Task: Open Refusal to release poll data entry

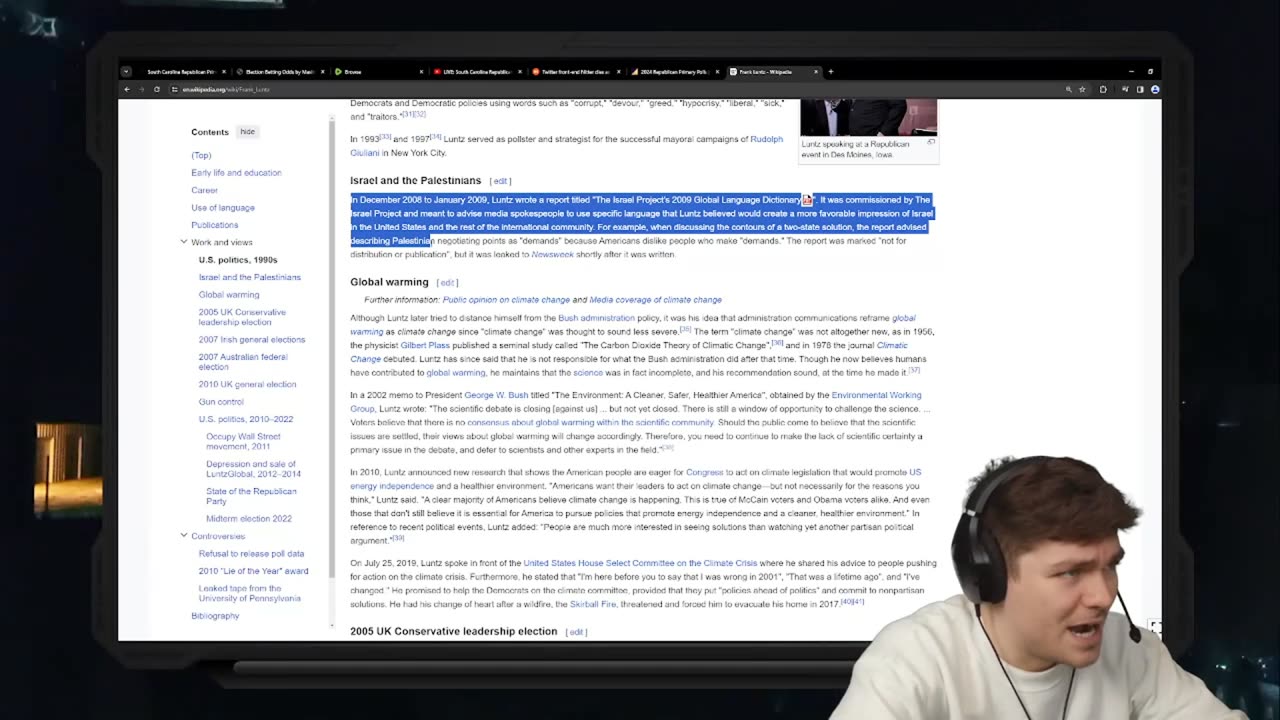Action: coord(251,553)
